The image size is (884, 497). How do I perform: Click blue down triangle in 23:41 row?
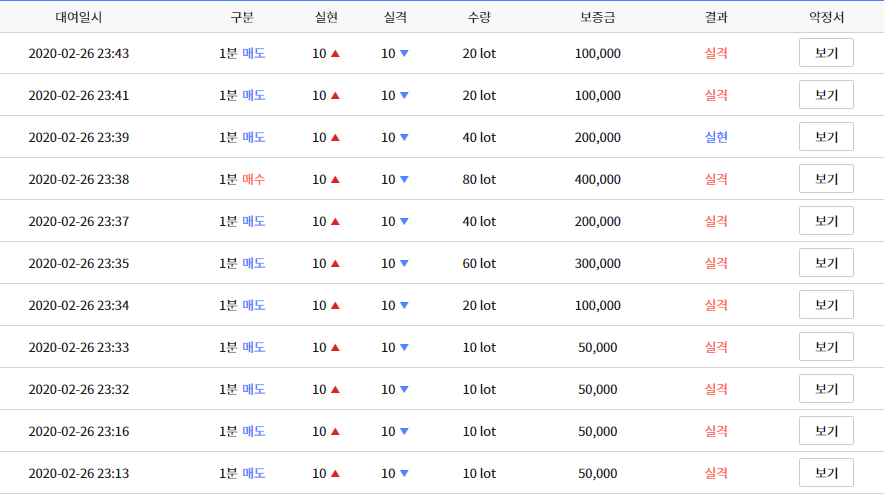click(404, 96)
